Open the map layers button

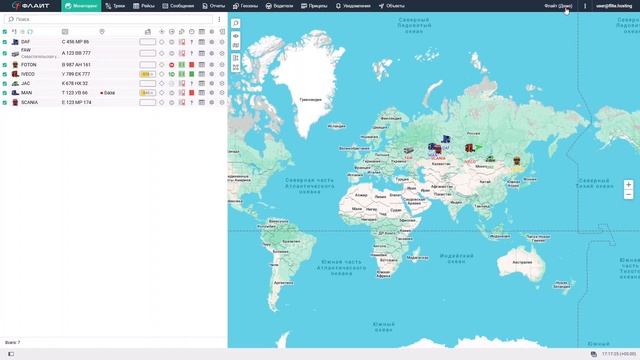point(236,45)
